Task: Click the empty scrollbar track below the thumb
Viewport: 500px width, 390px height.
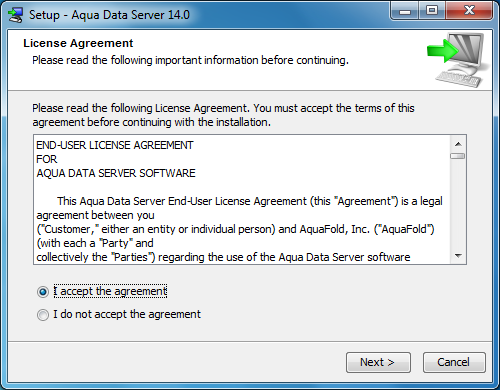Action: (458, 204)
